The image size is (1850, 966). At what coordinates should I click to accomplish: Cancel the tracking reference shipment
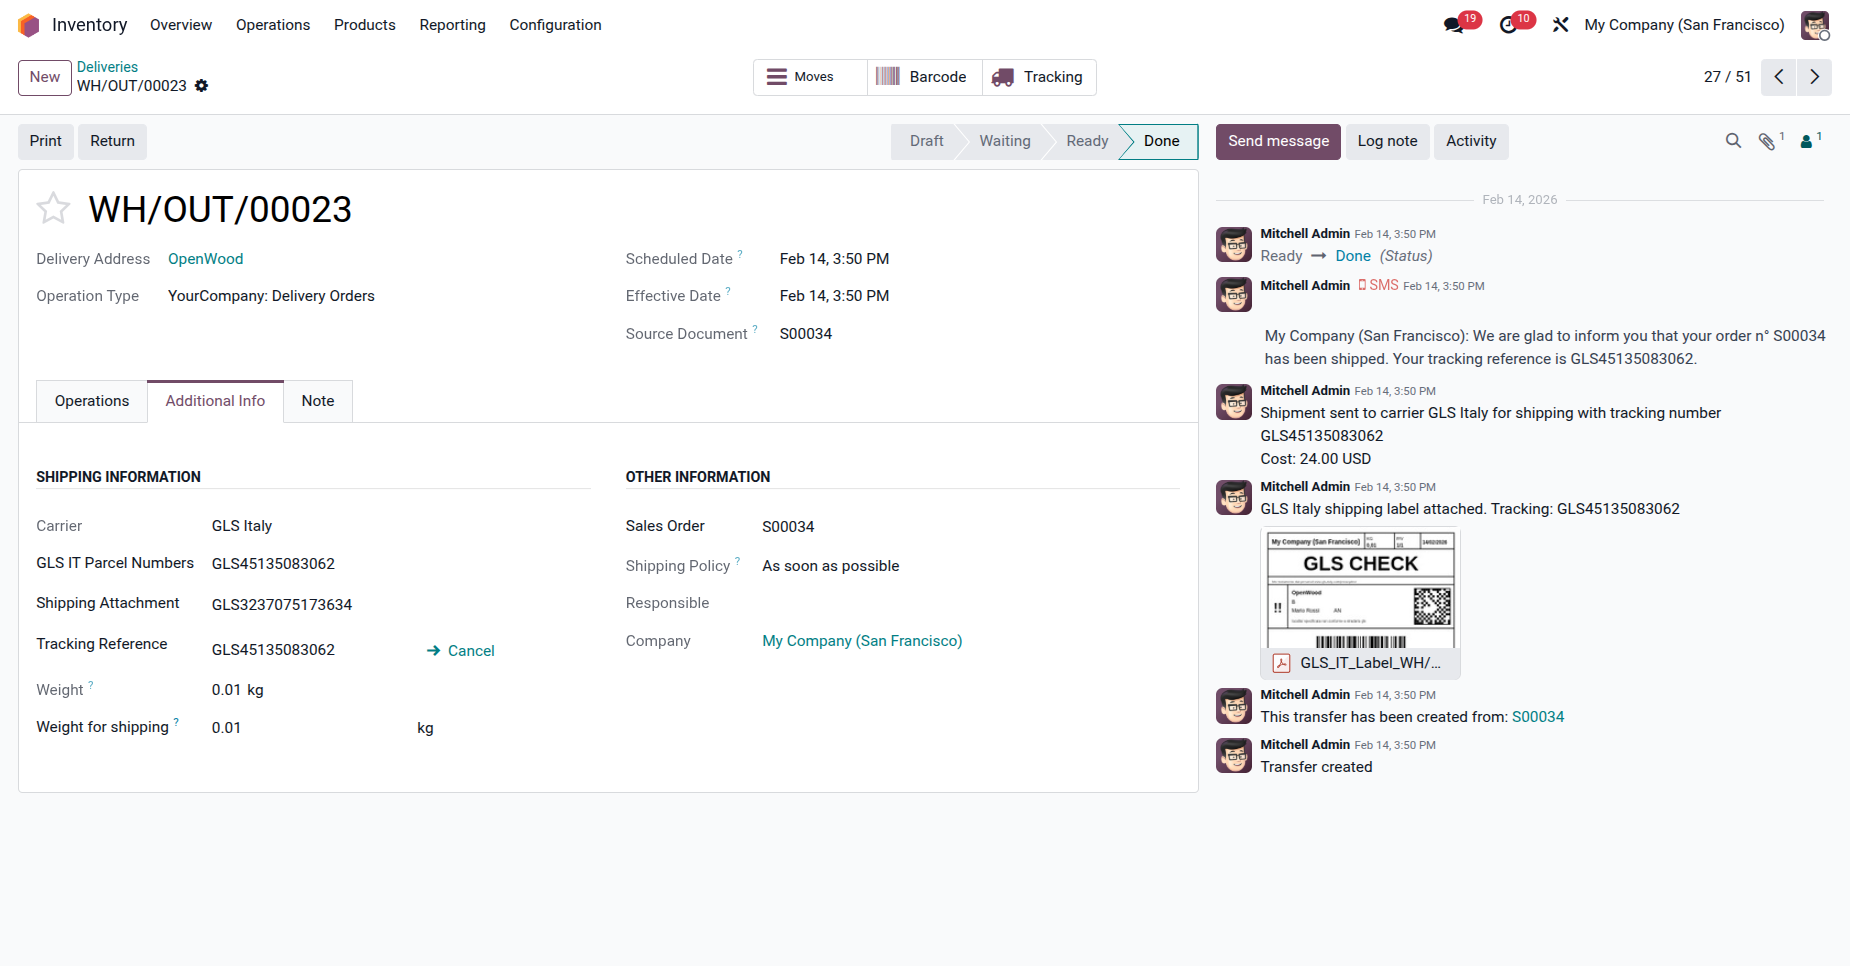coord(461,651)
